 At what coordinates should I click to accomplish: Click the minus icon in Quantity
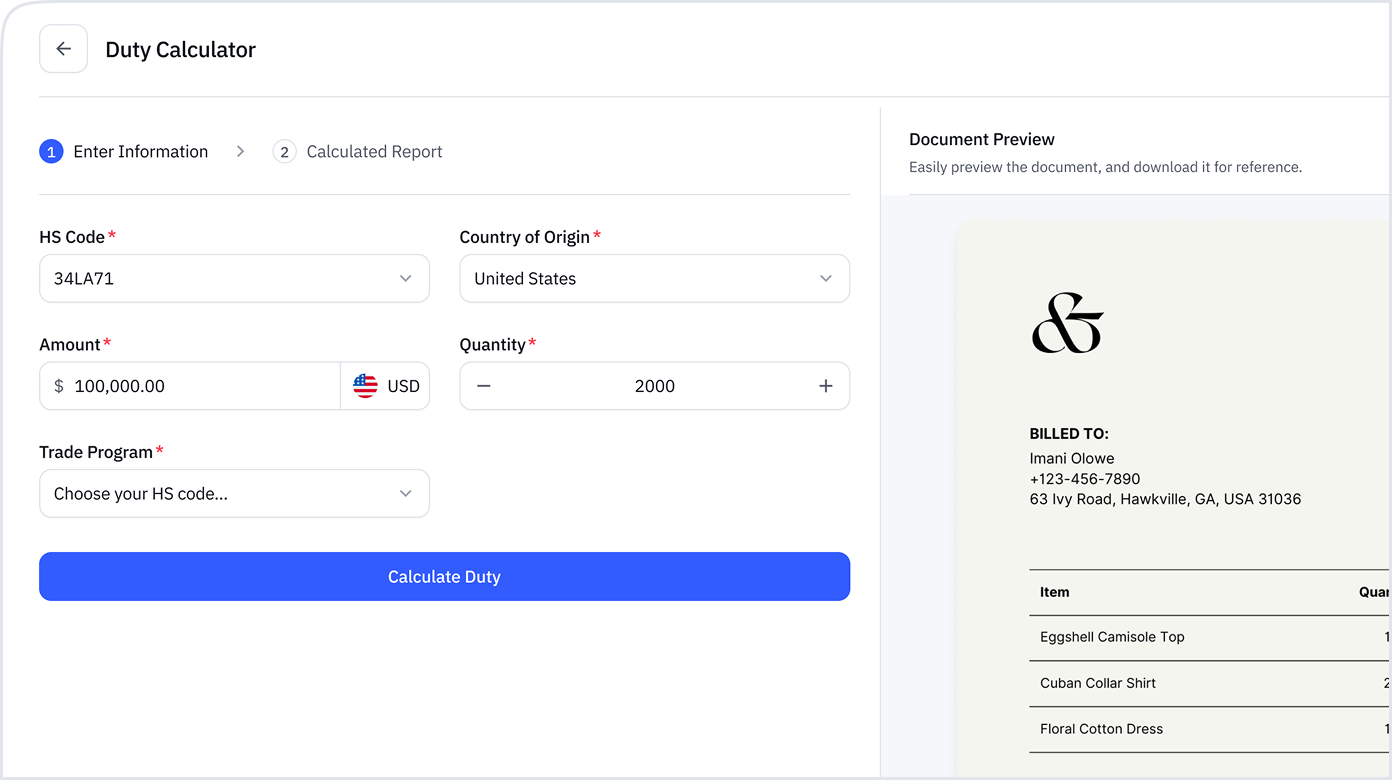point(484,386)
